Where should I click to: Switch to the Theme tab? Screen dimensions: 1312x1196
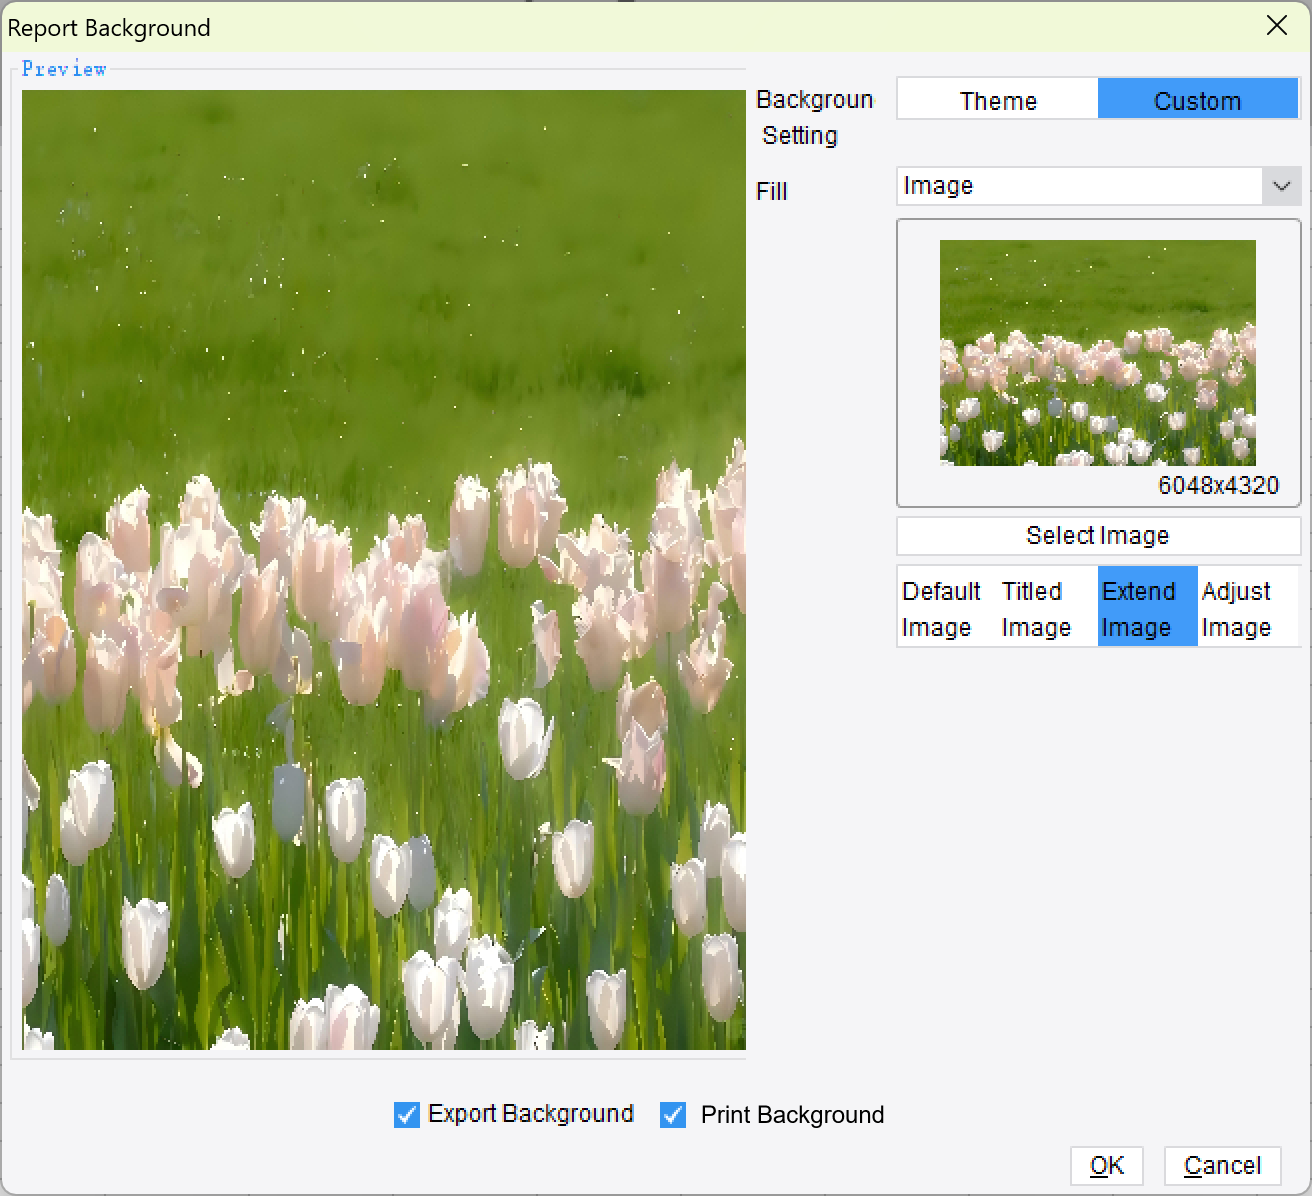(997, 99)
